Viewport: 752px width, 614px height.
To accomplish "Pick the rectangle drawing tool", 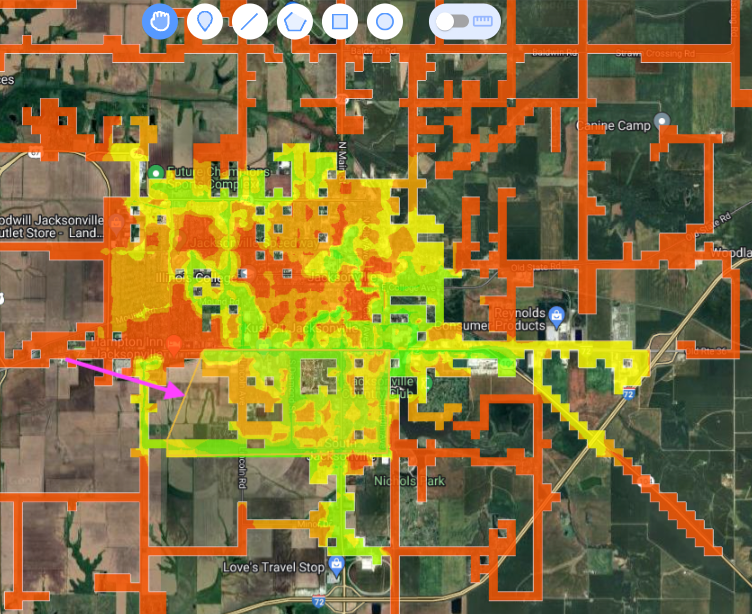I will click(x=340, y=21).
